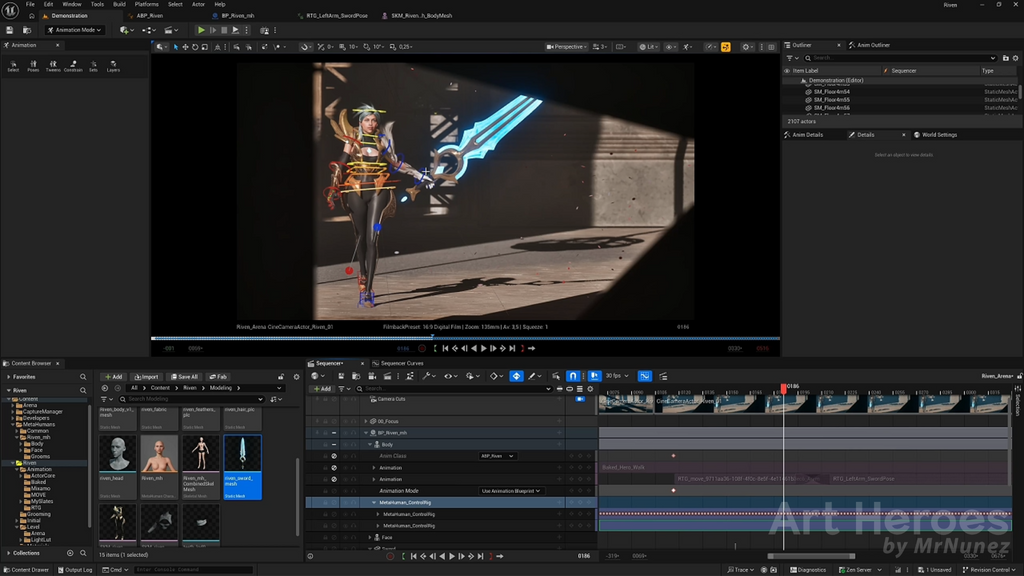Screen dimensions: 1024x576
Task: Click the Import button in Content Browser
Action: click(x=146, y=377)
